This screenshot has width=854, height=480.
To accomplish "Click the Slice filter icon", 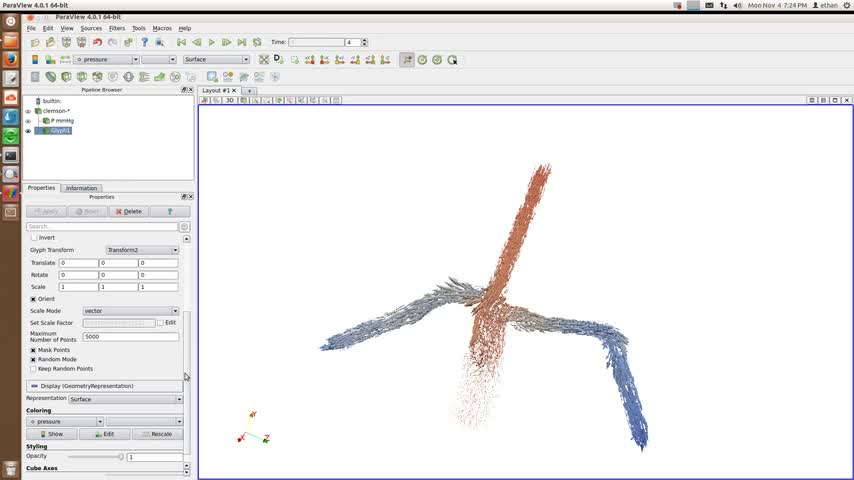I will 82,77.
